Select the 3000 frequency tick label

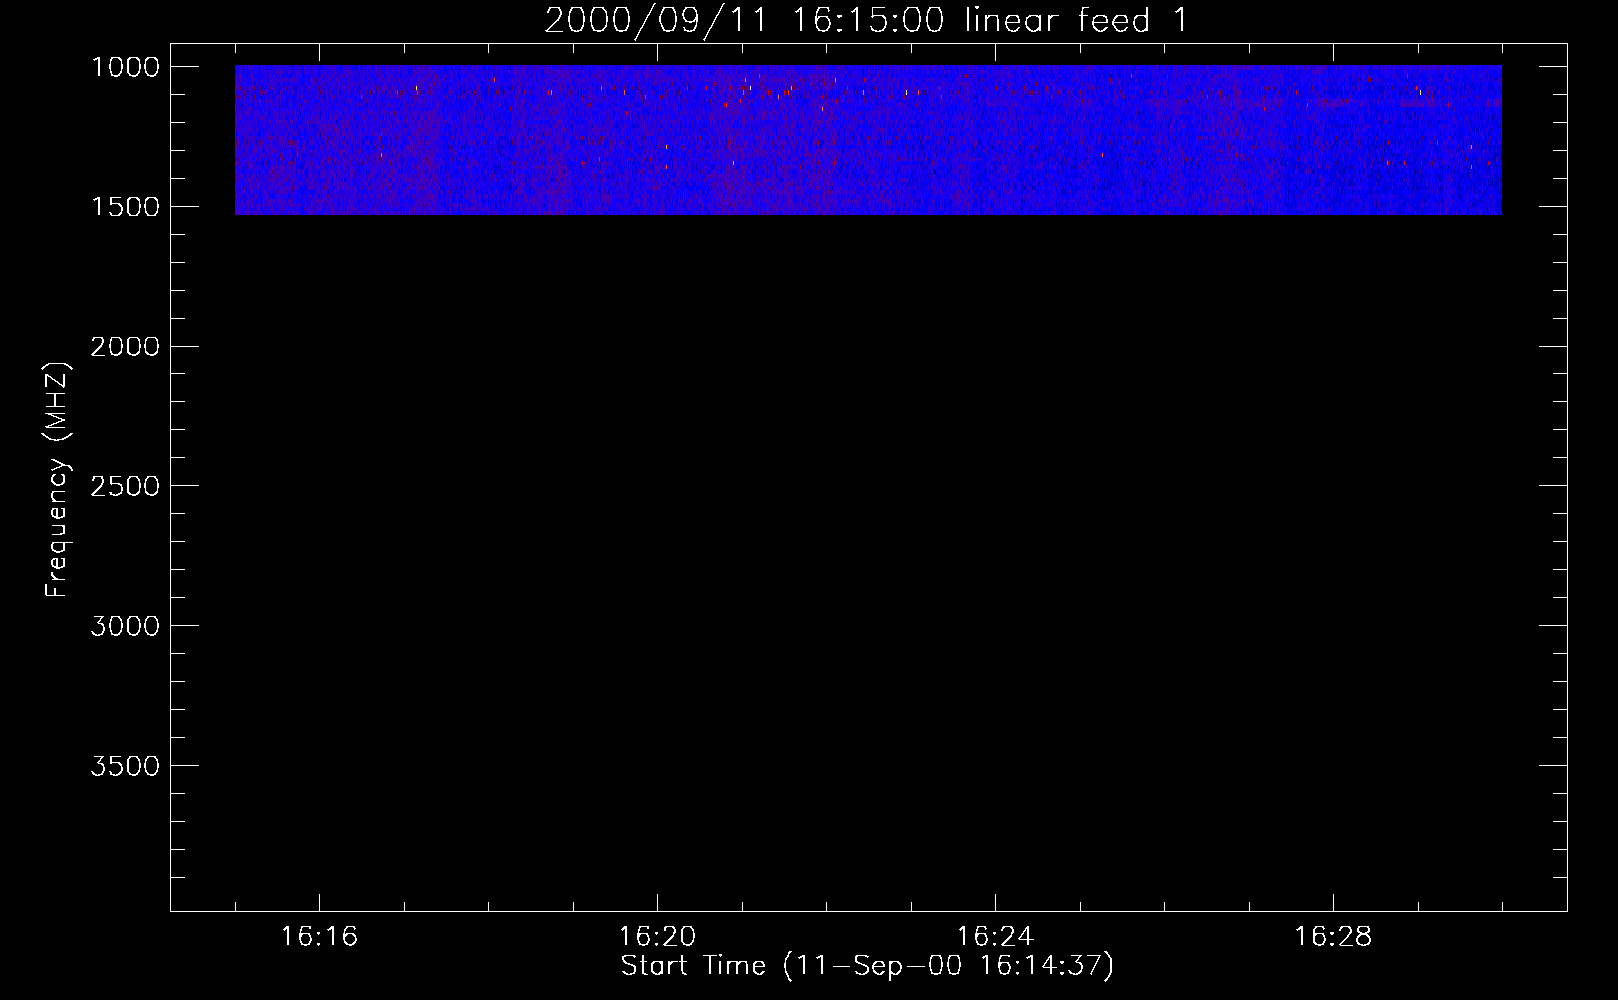125,626
